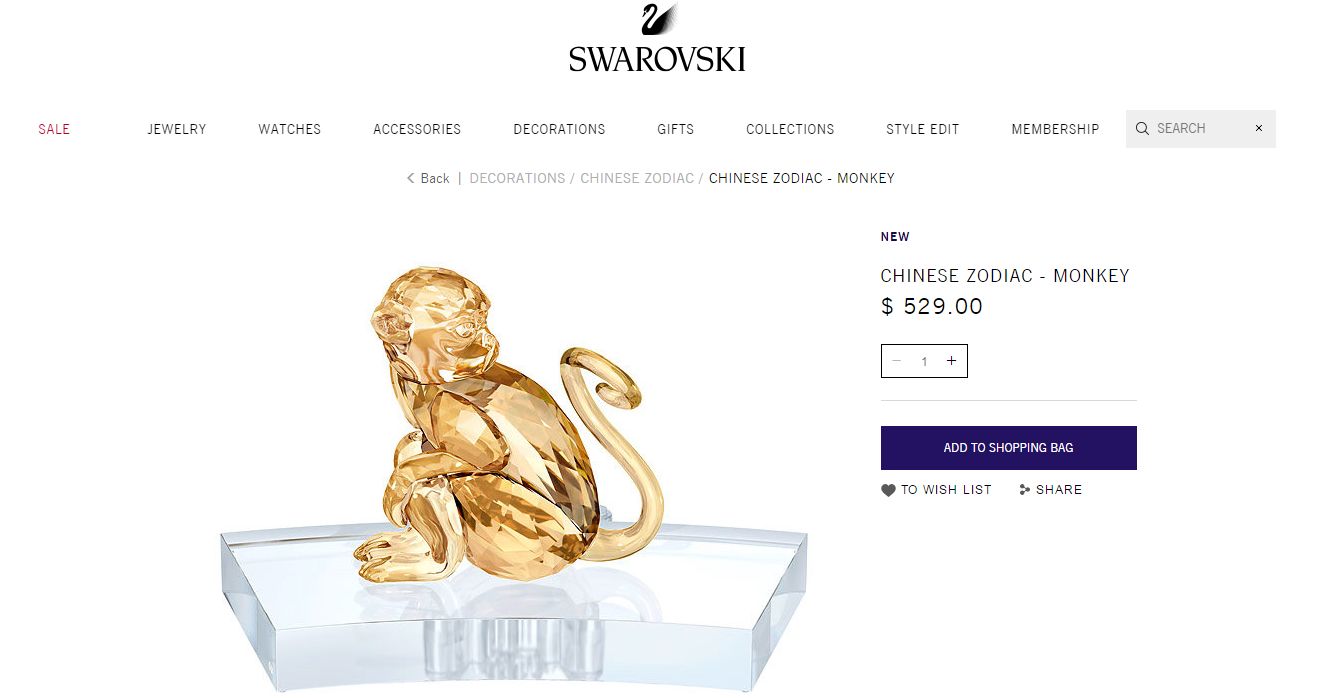1320x698 pixels.
Task: Focus the search input field
Action: (1200, 128)
